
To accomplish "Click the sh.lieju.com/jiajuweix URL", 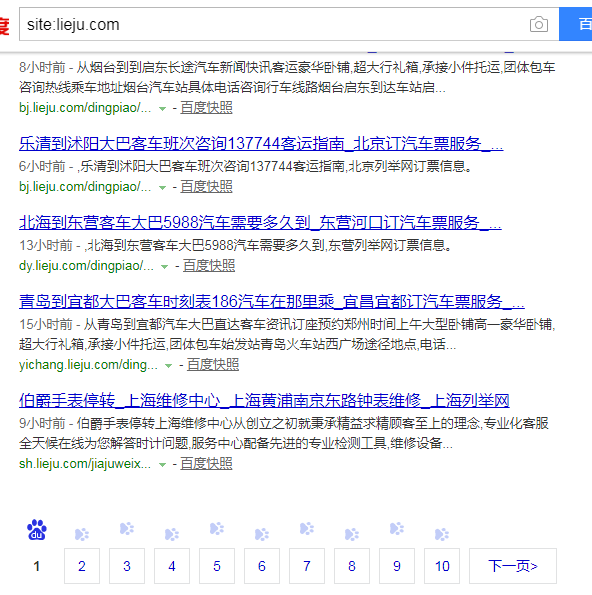I will (x=85, y=463).
